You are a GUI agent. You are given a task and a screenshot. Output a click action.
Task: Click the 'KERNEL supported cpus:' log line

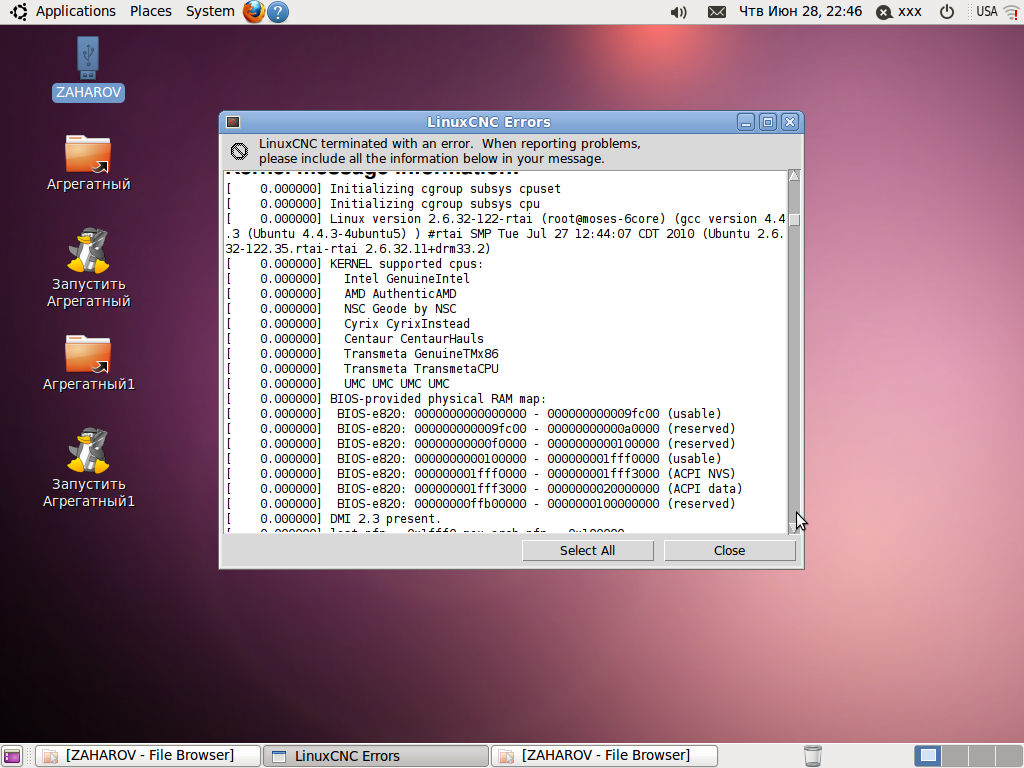click(355, 264)
